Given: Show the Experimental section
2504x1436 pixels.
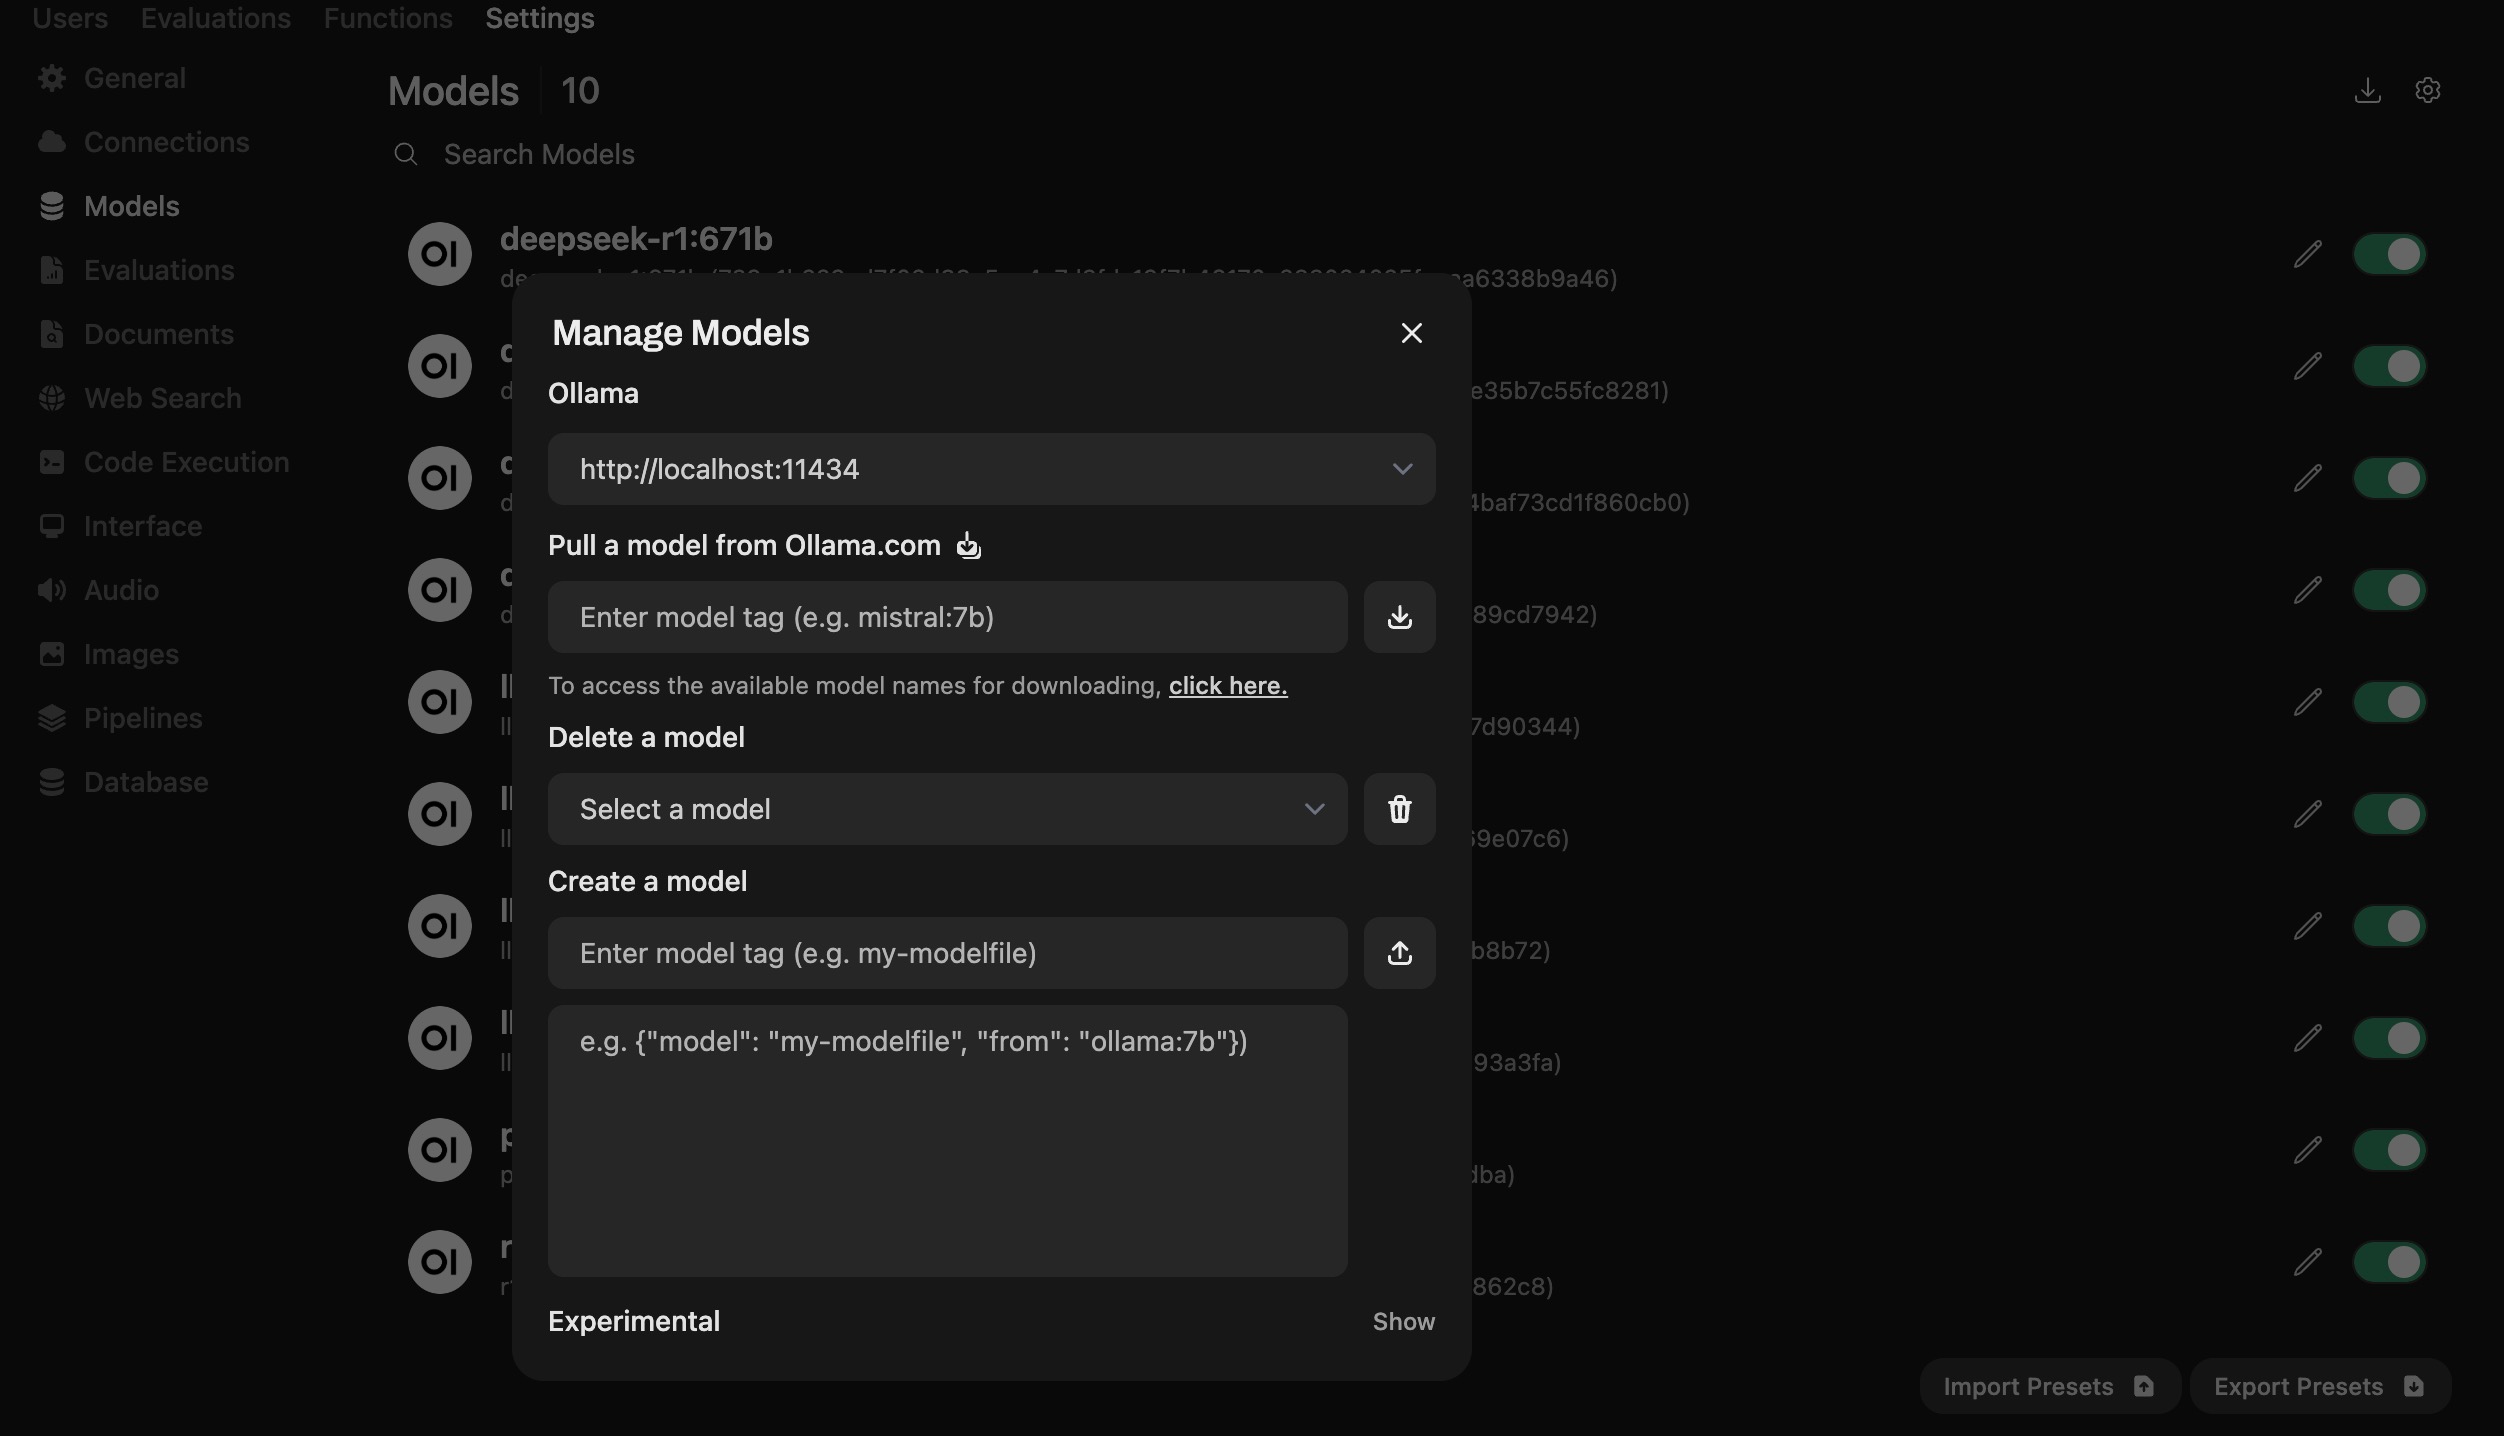Looking at the screenshot, I should [1403, 1322].
